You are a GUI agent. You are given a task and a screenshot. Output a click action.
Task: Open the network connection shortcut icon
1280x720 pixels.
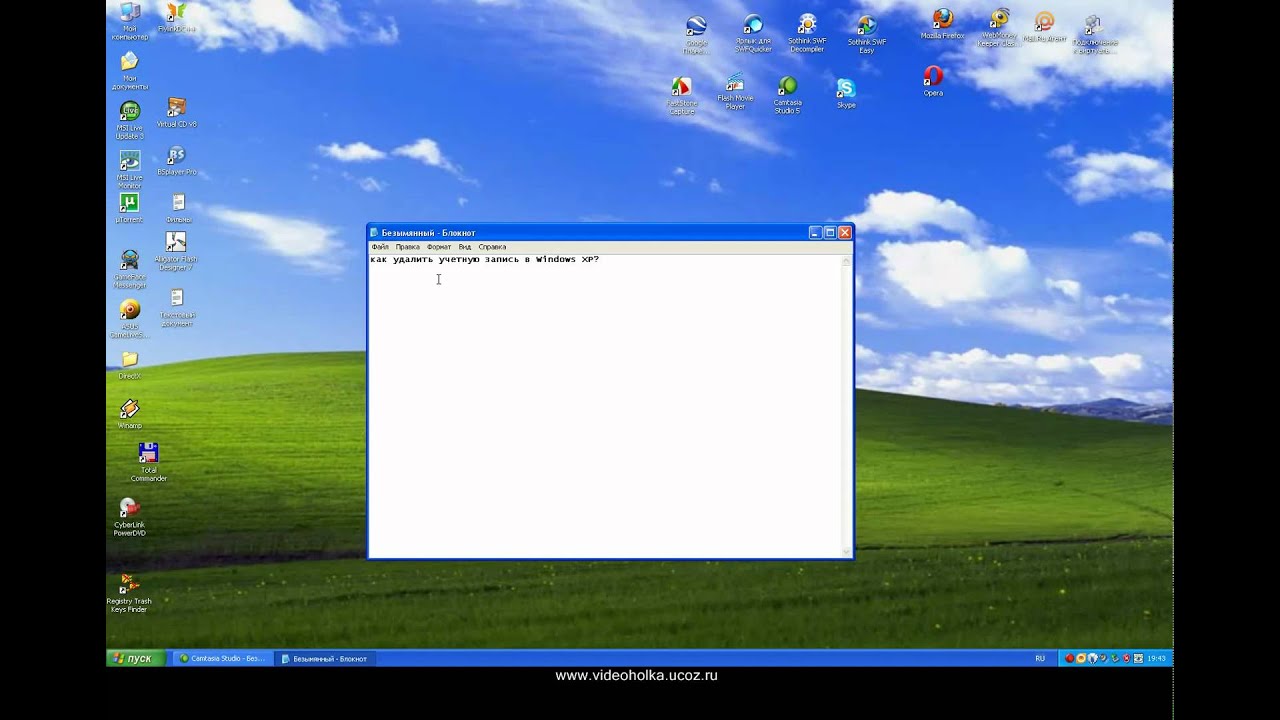click(1094, 34)
